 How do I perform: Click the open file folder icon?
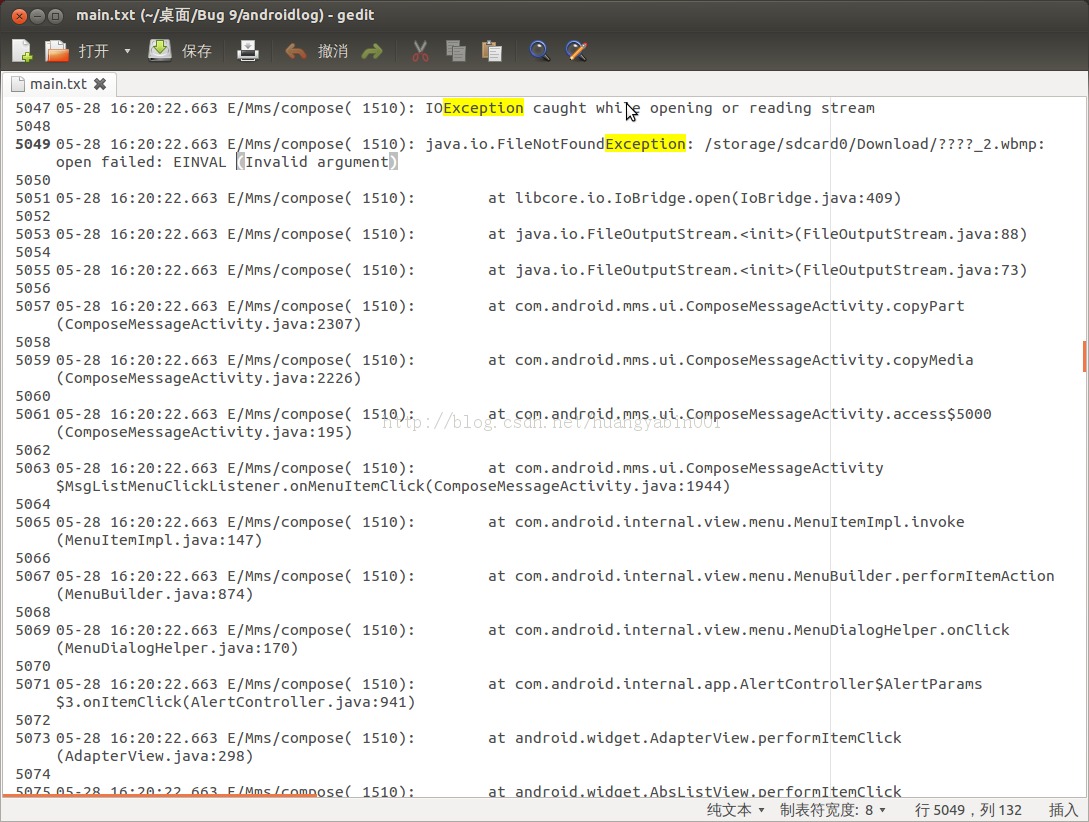[x=57, y=51]
